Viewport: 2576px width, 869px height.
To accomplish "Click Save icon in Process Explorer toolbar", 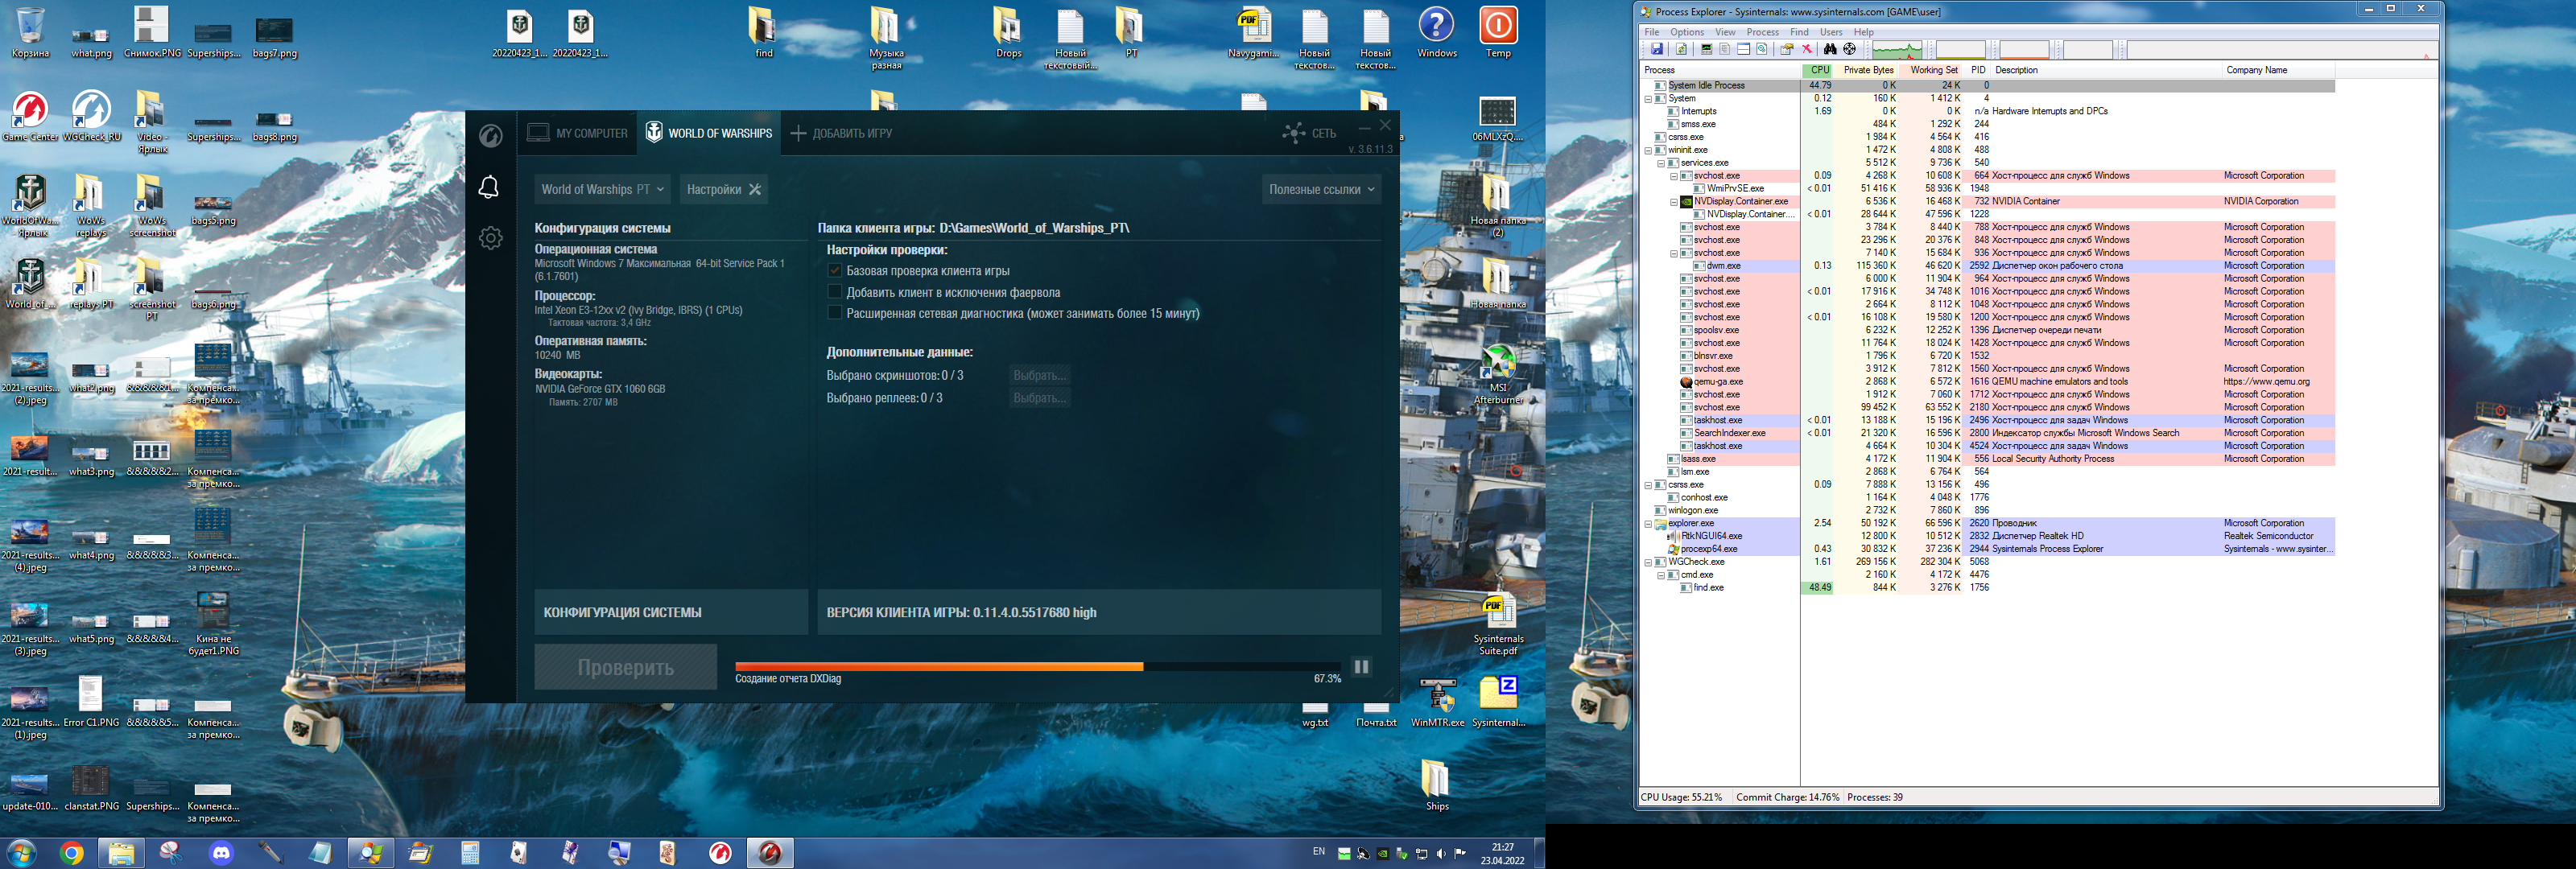I will tap(1656, 49).
